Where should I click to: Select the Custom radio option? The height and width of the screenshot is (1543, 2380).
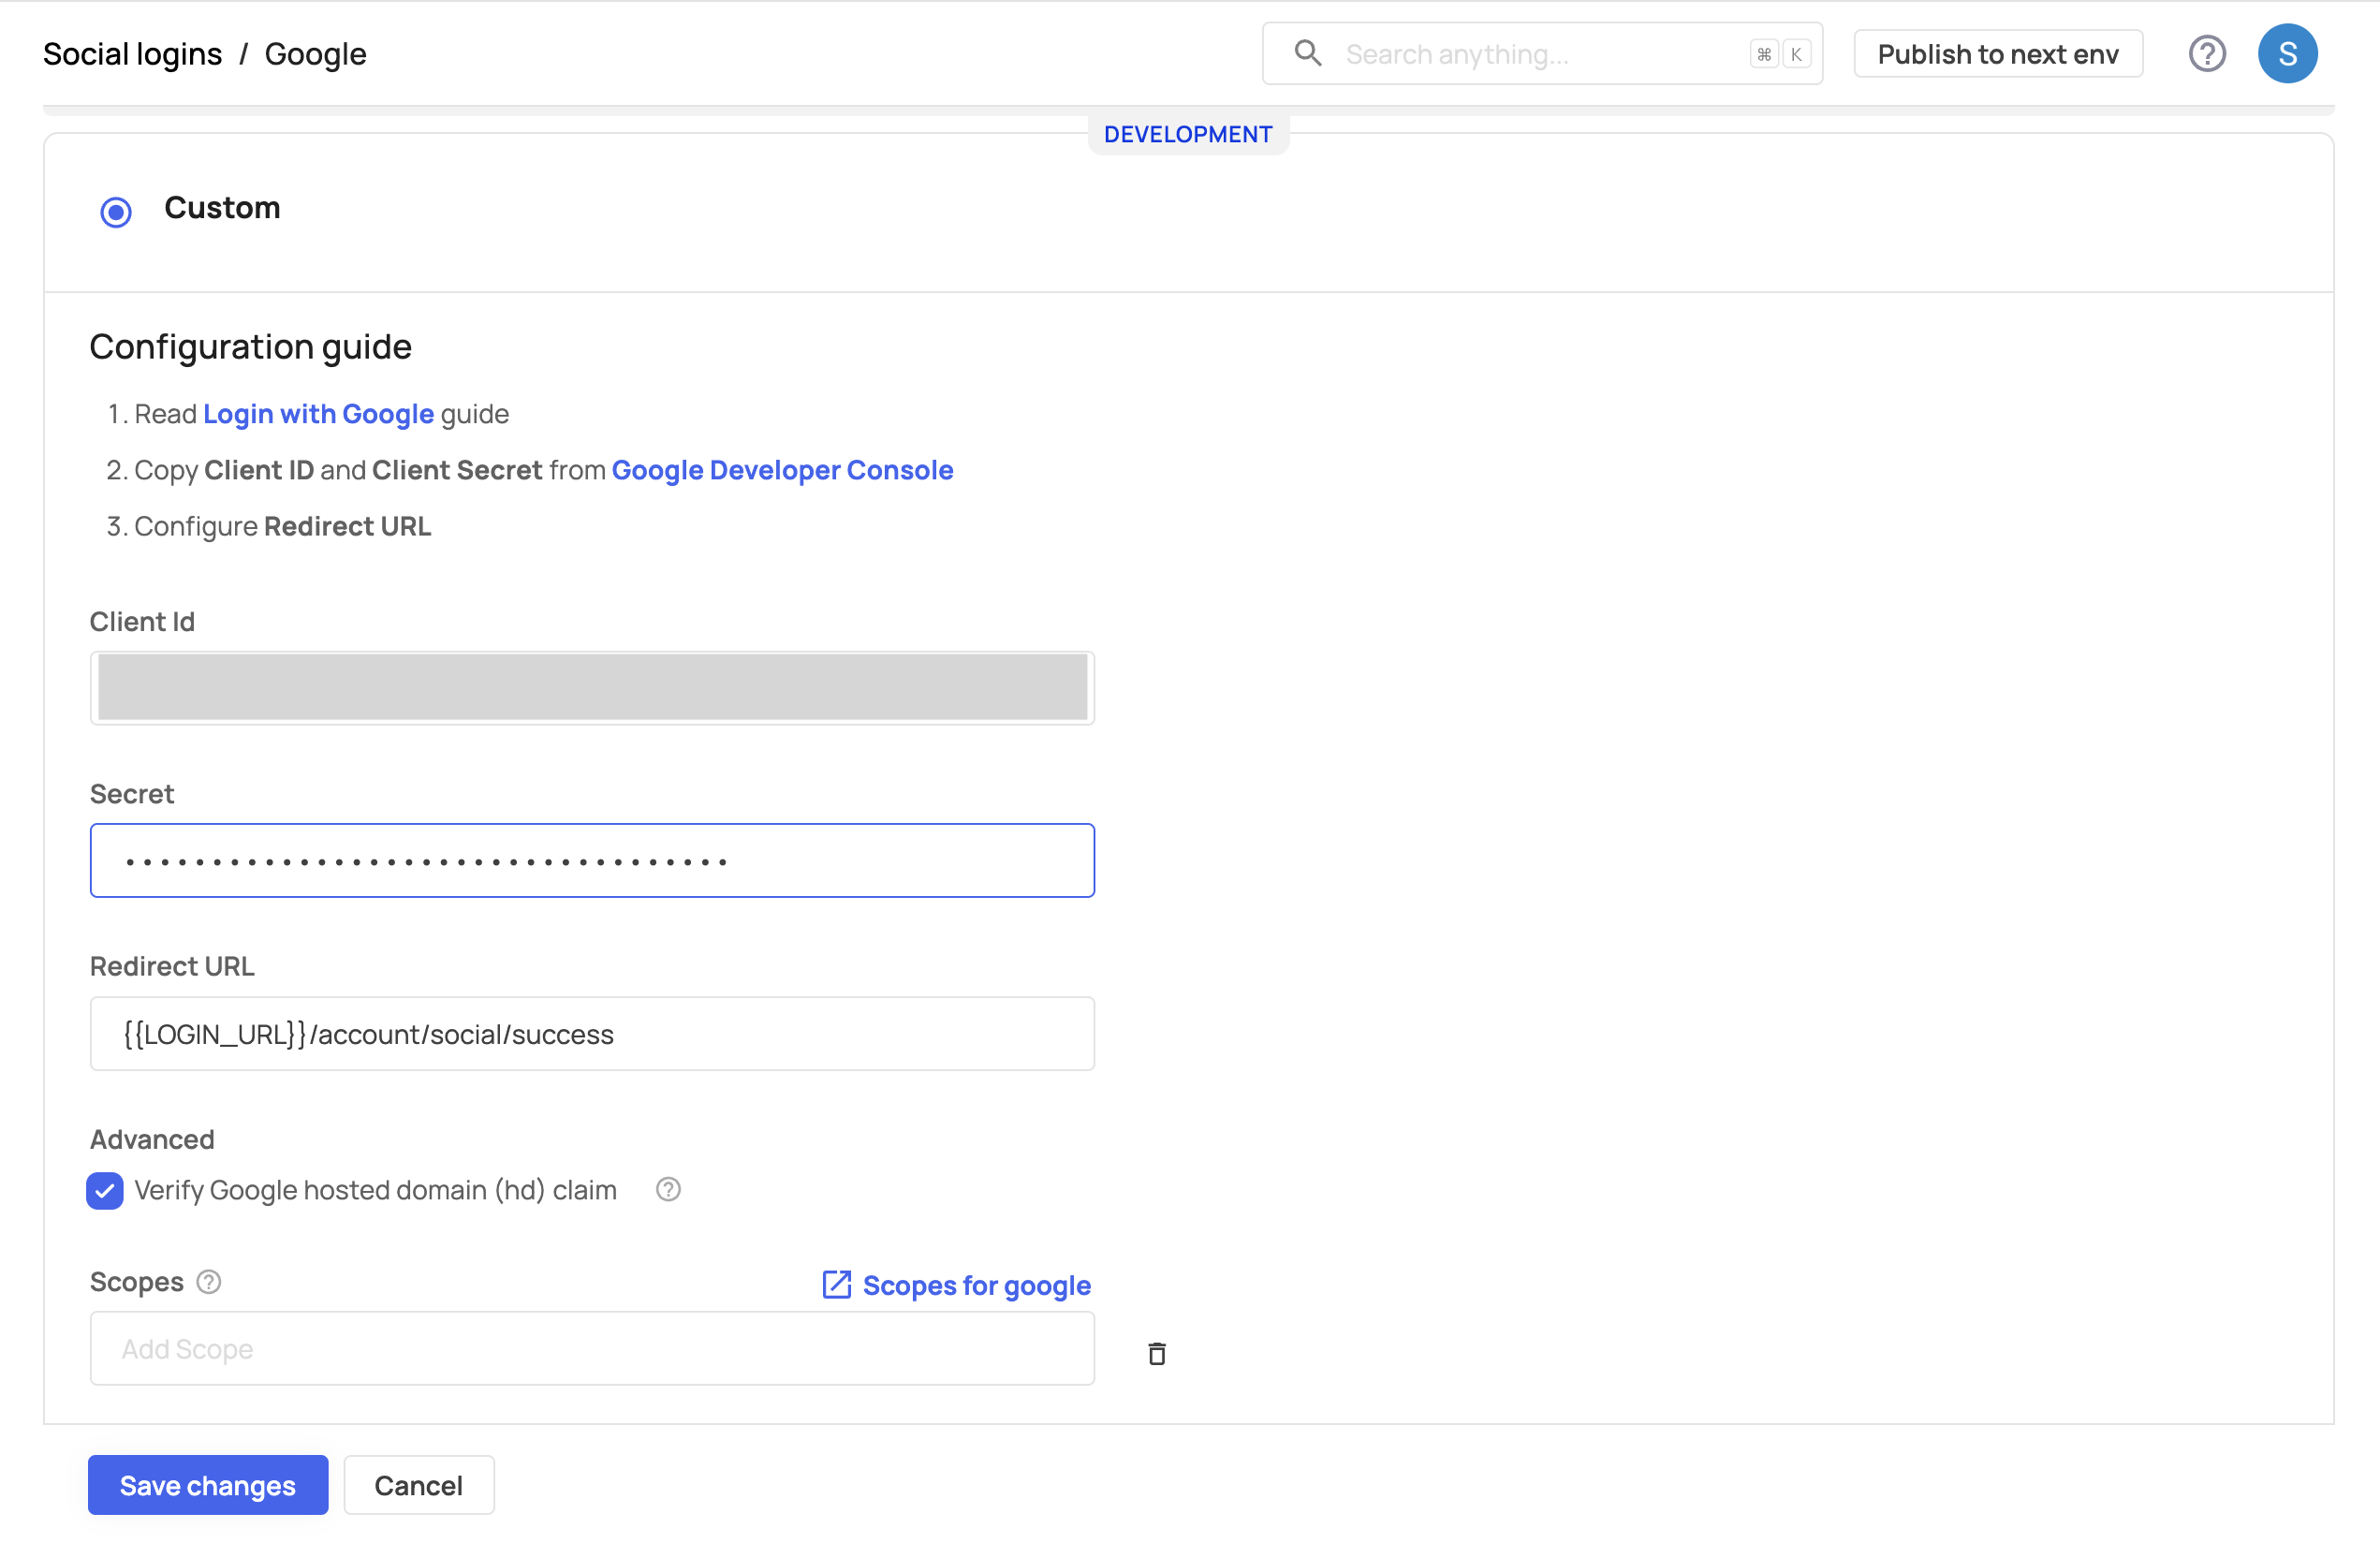click(116, 212)
